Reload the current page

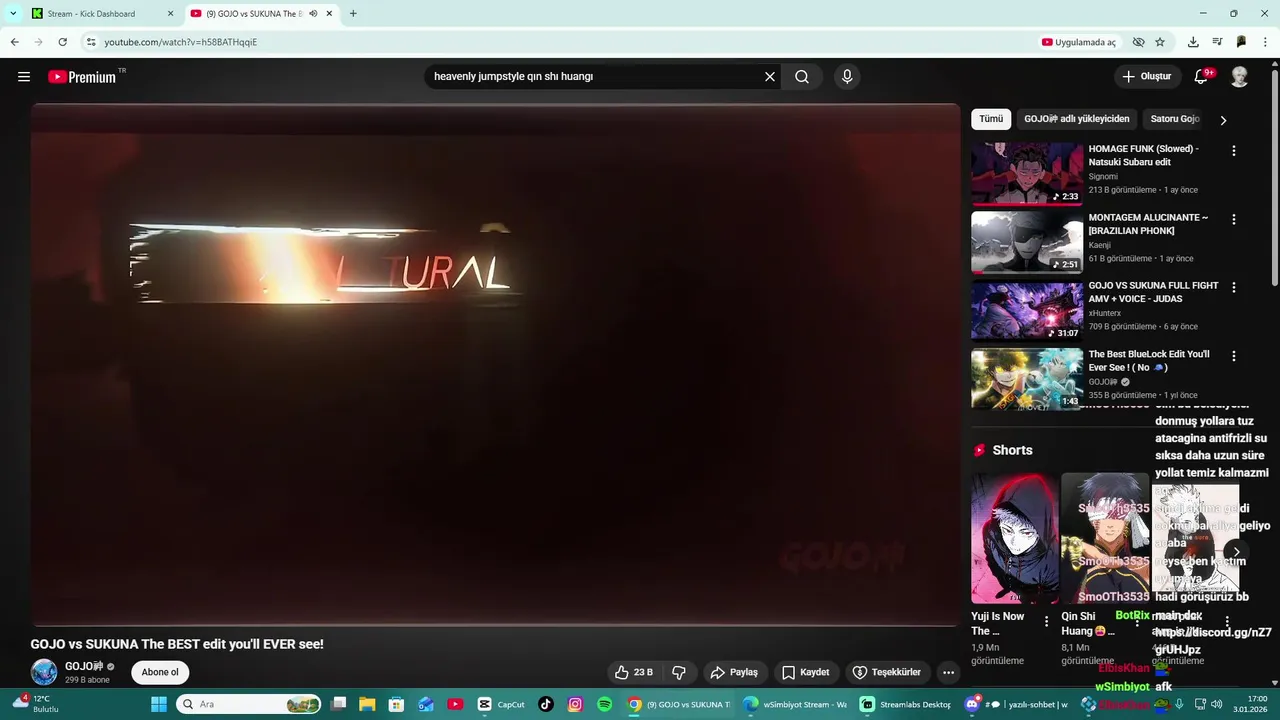tap(62, 42)
